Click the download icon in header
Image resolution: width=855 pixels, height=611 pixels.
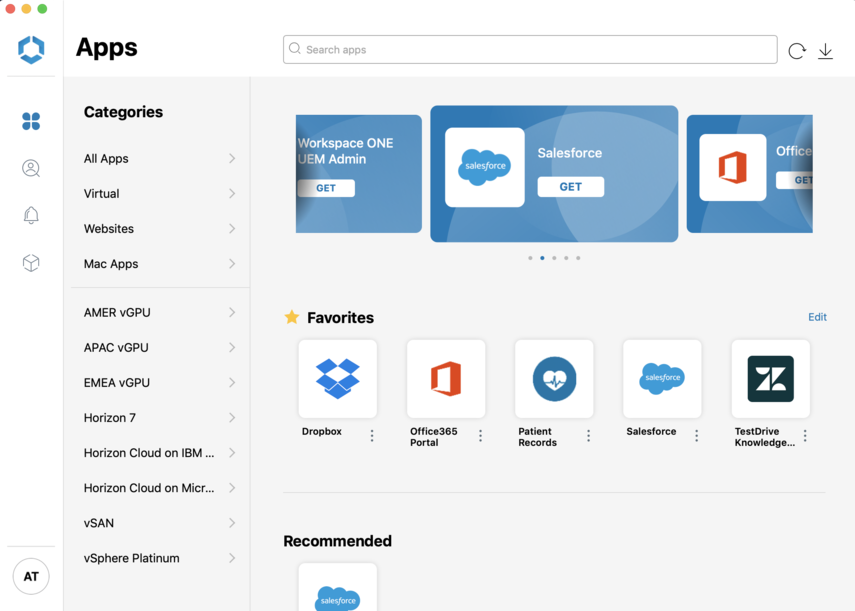tap(826, 51)
